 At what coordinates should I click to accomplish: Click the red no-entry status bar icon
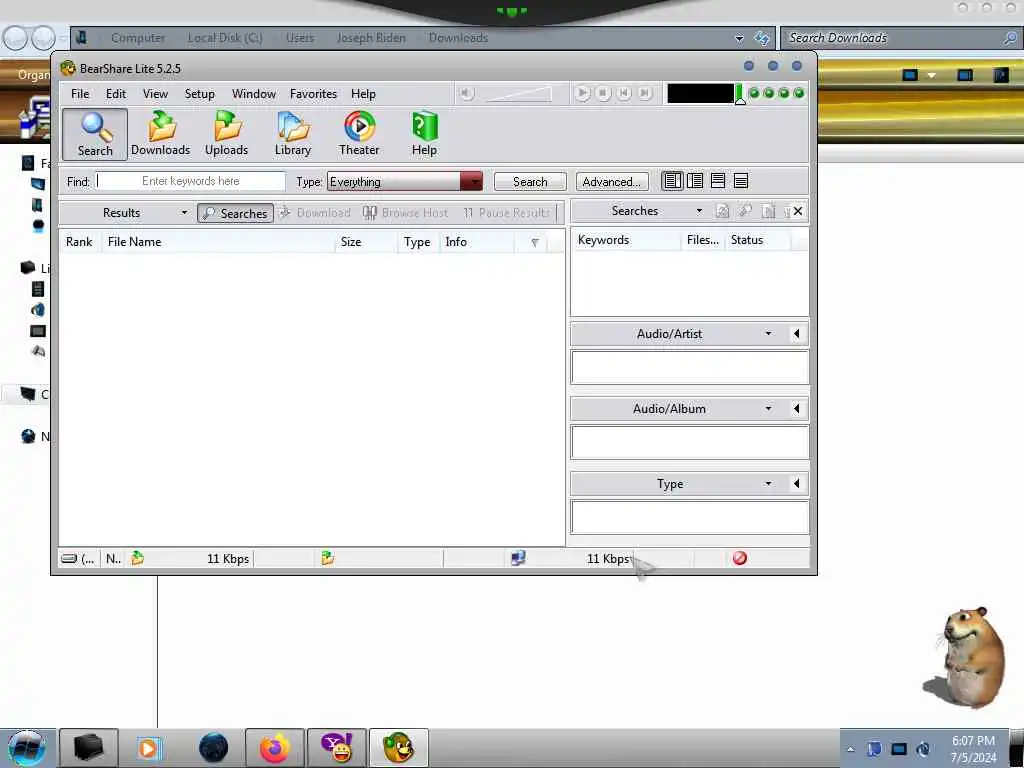point(740,558)
